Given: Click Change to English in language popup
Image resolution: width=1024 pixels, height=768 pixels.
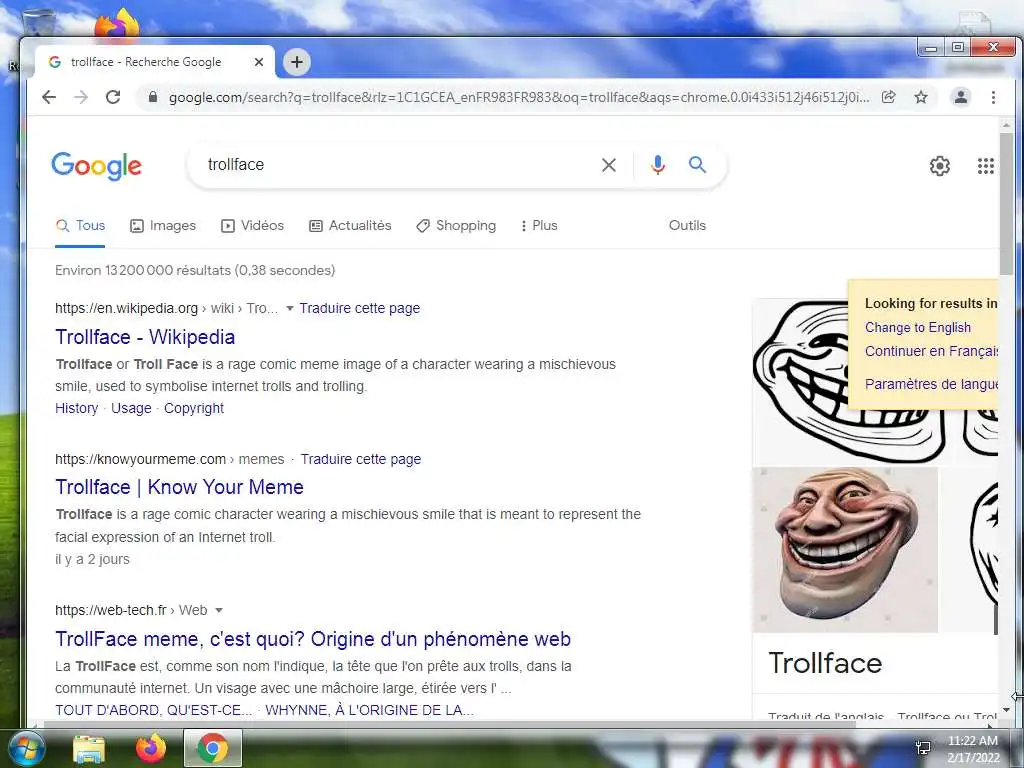Looking at the screenshot, I should [x=918, y=327].
